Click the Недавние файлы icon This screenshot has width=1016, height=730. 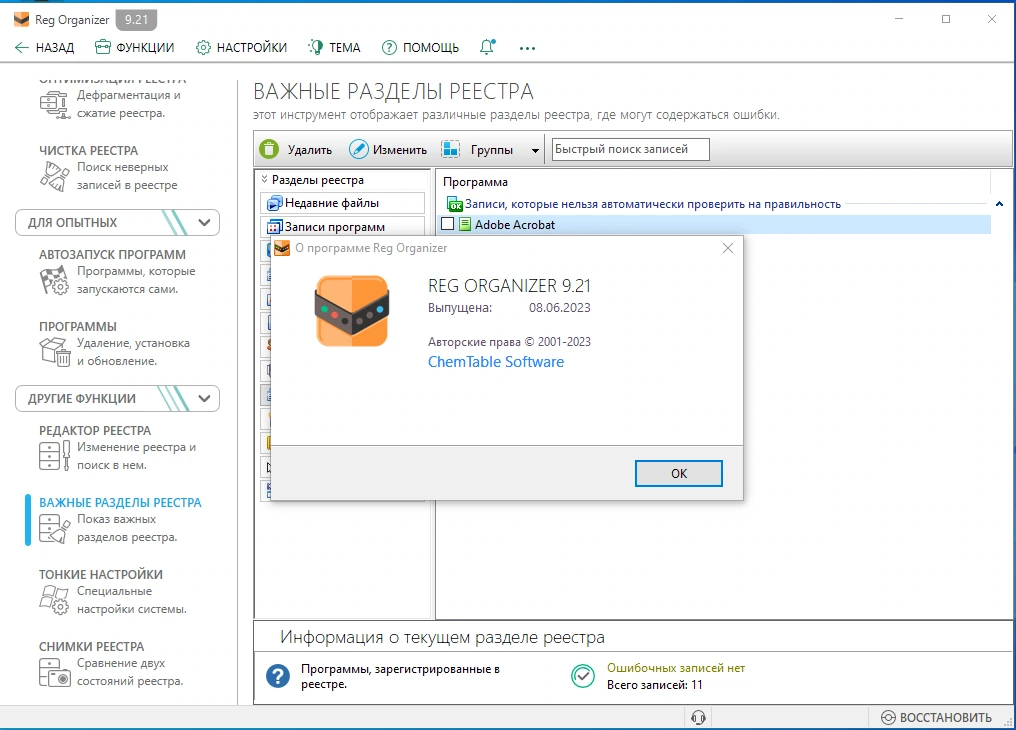pyautogui.click(x=275, y=203)
